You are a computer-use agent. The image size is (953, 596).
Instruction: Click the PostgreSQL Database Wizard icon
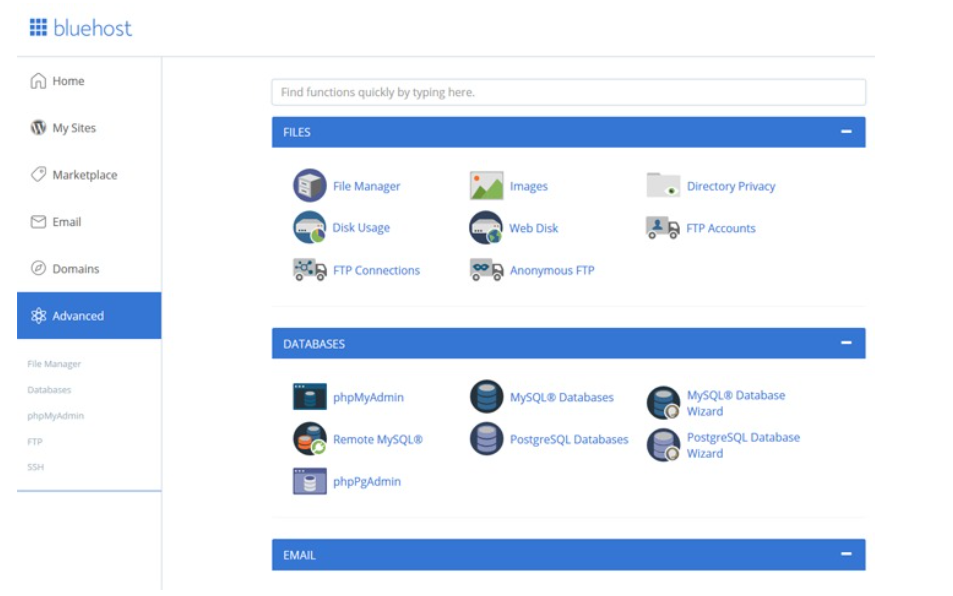(x=663, y=445)
